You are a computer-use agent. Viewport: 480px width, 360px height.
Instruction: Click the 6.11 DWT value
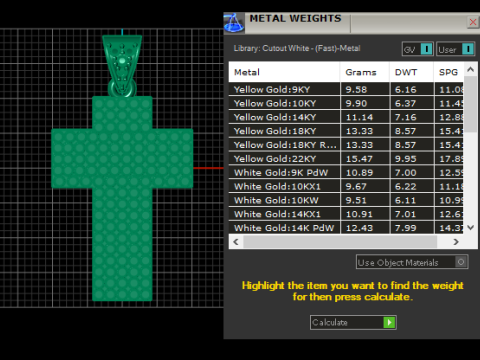[406, 200]
